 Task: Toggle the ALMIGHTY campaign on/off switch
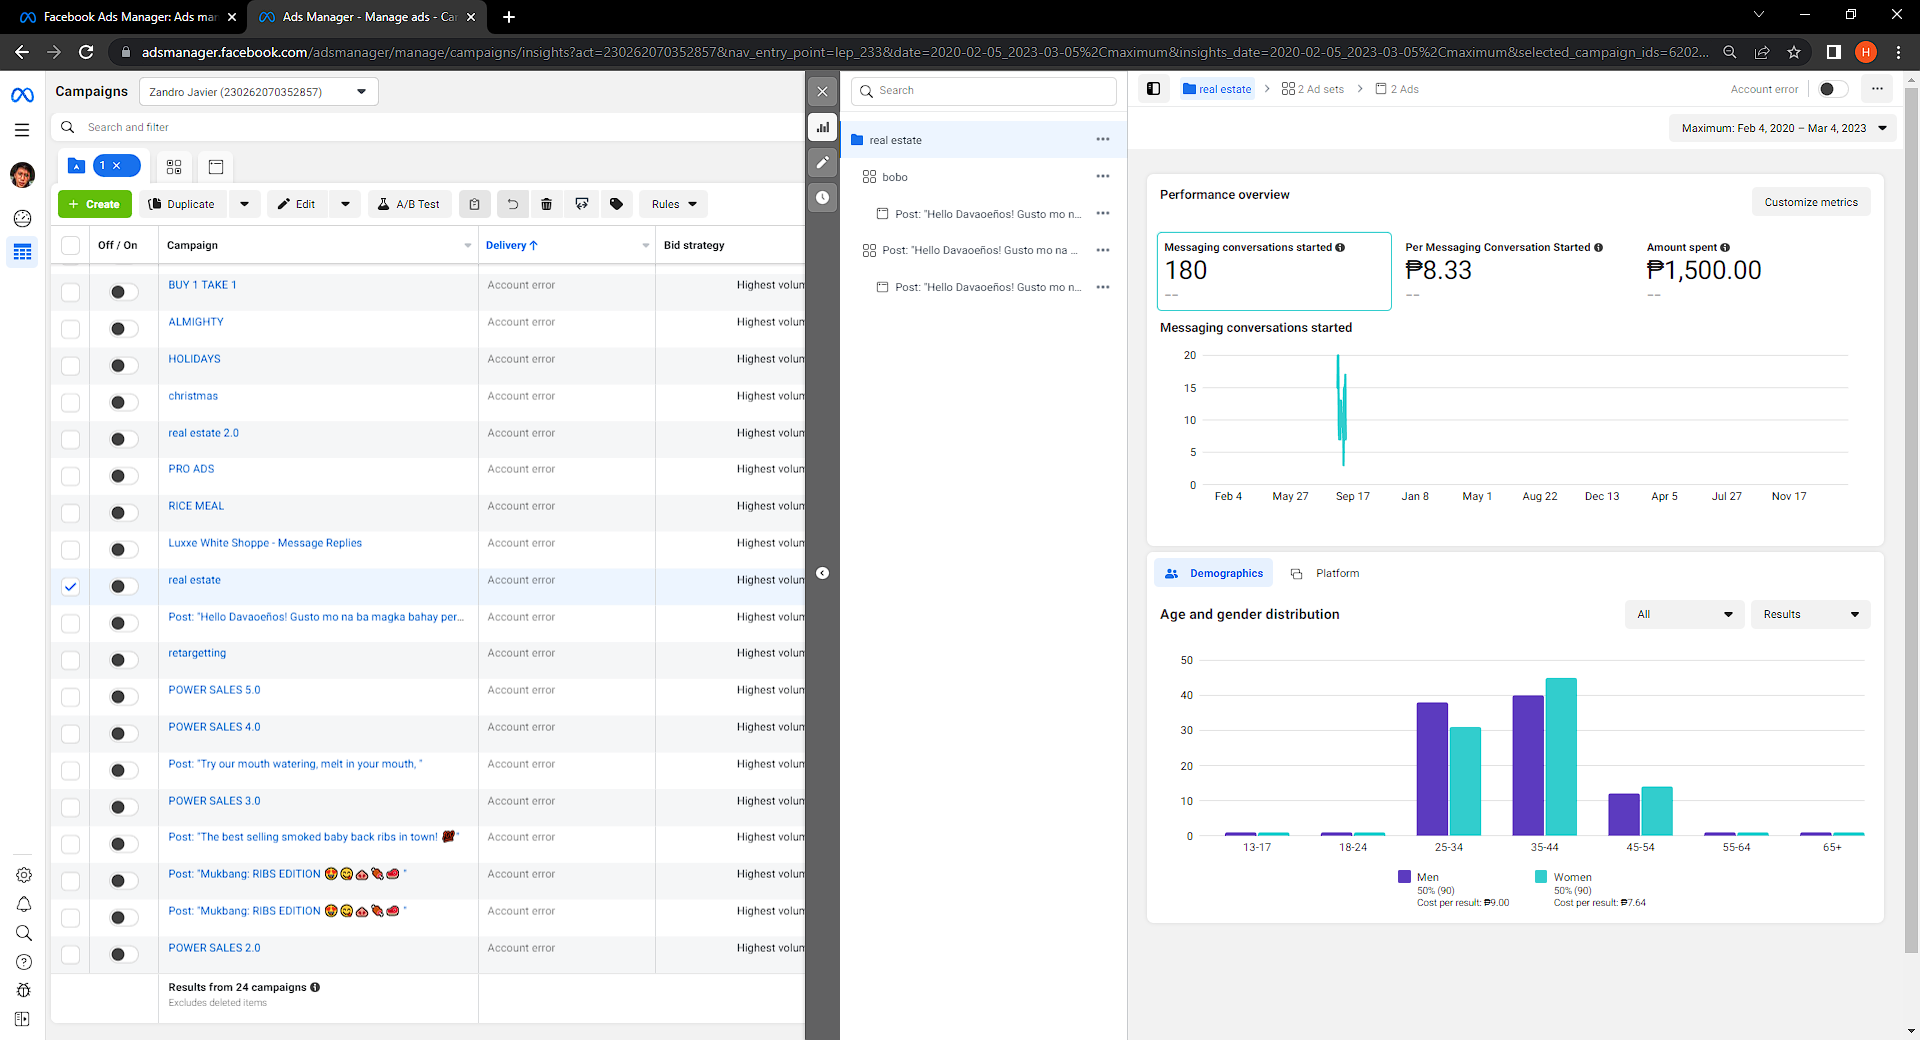[124, 329]
